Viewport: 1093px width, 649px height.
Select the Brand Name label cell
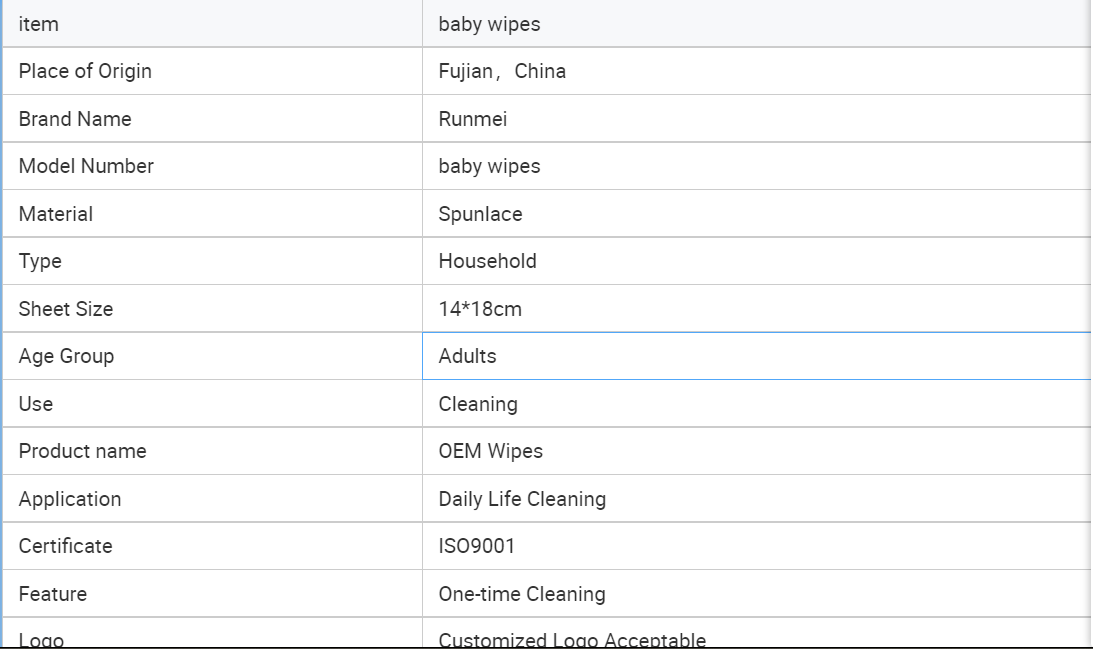click(x=75, y=119)
